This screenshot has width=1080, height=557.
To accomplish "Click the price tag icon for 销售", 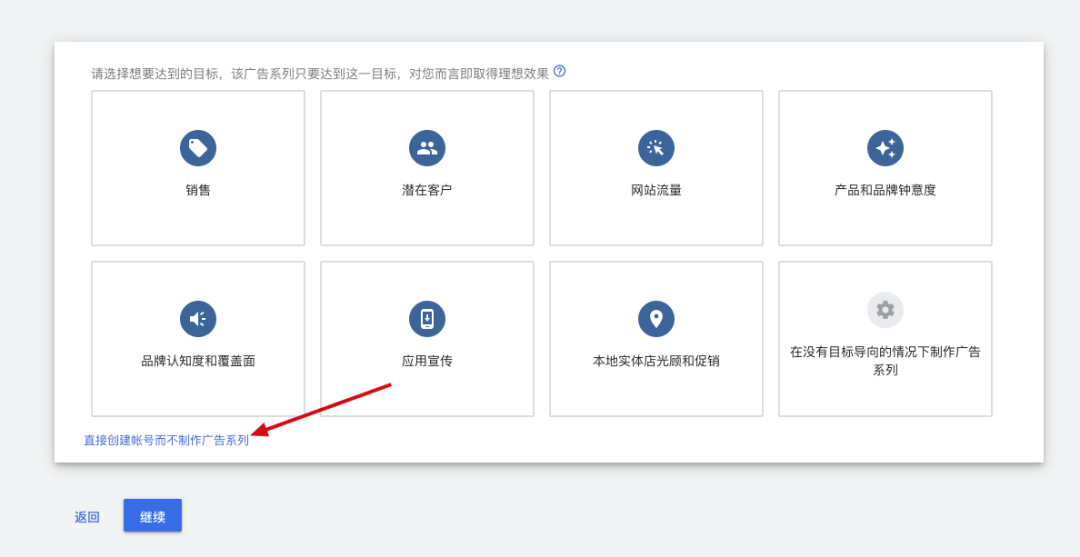I will pyautogui.click(x=198, y=148).
